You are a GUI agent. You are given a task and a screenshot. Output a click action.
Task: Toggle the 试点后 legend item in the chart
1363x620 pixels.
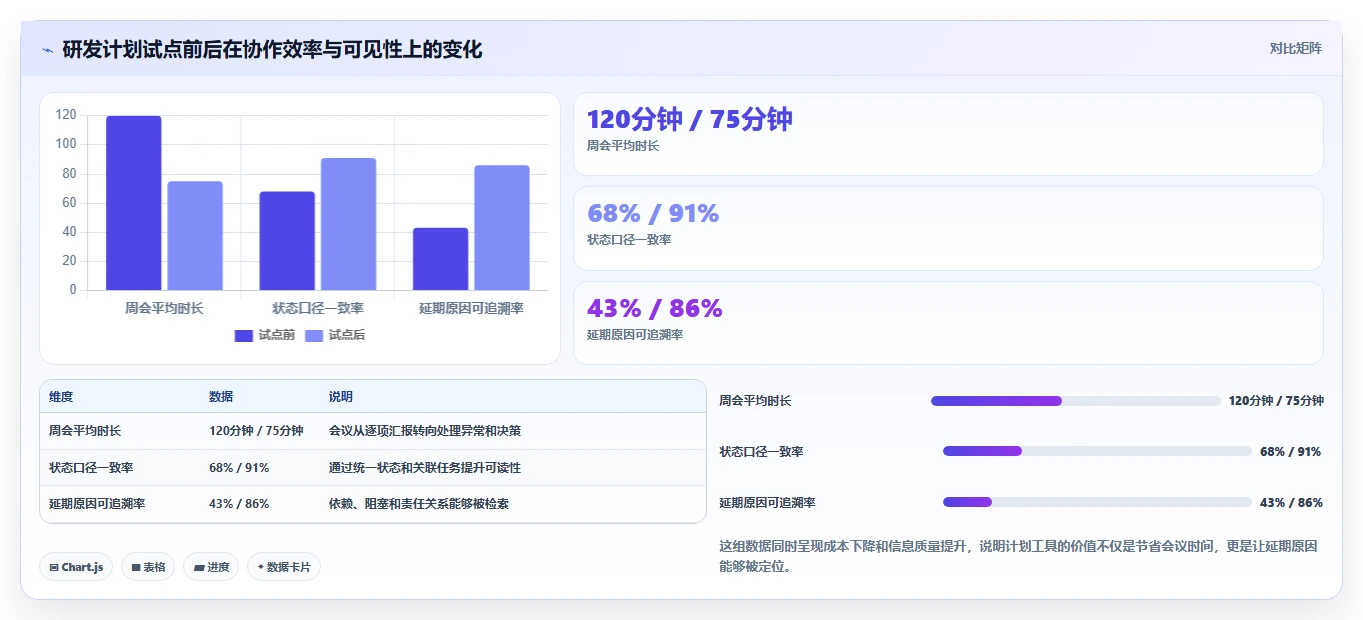coord(335,335)
